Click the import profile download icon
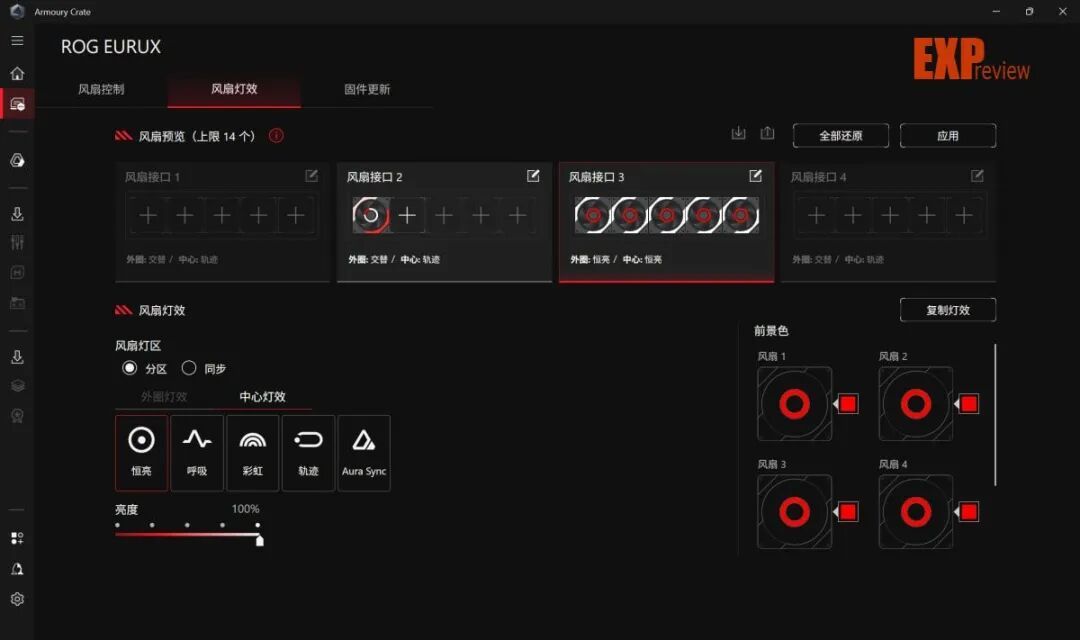This screenshot has width=1080, height=640. pyautogui.click(x=738, y=134)
